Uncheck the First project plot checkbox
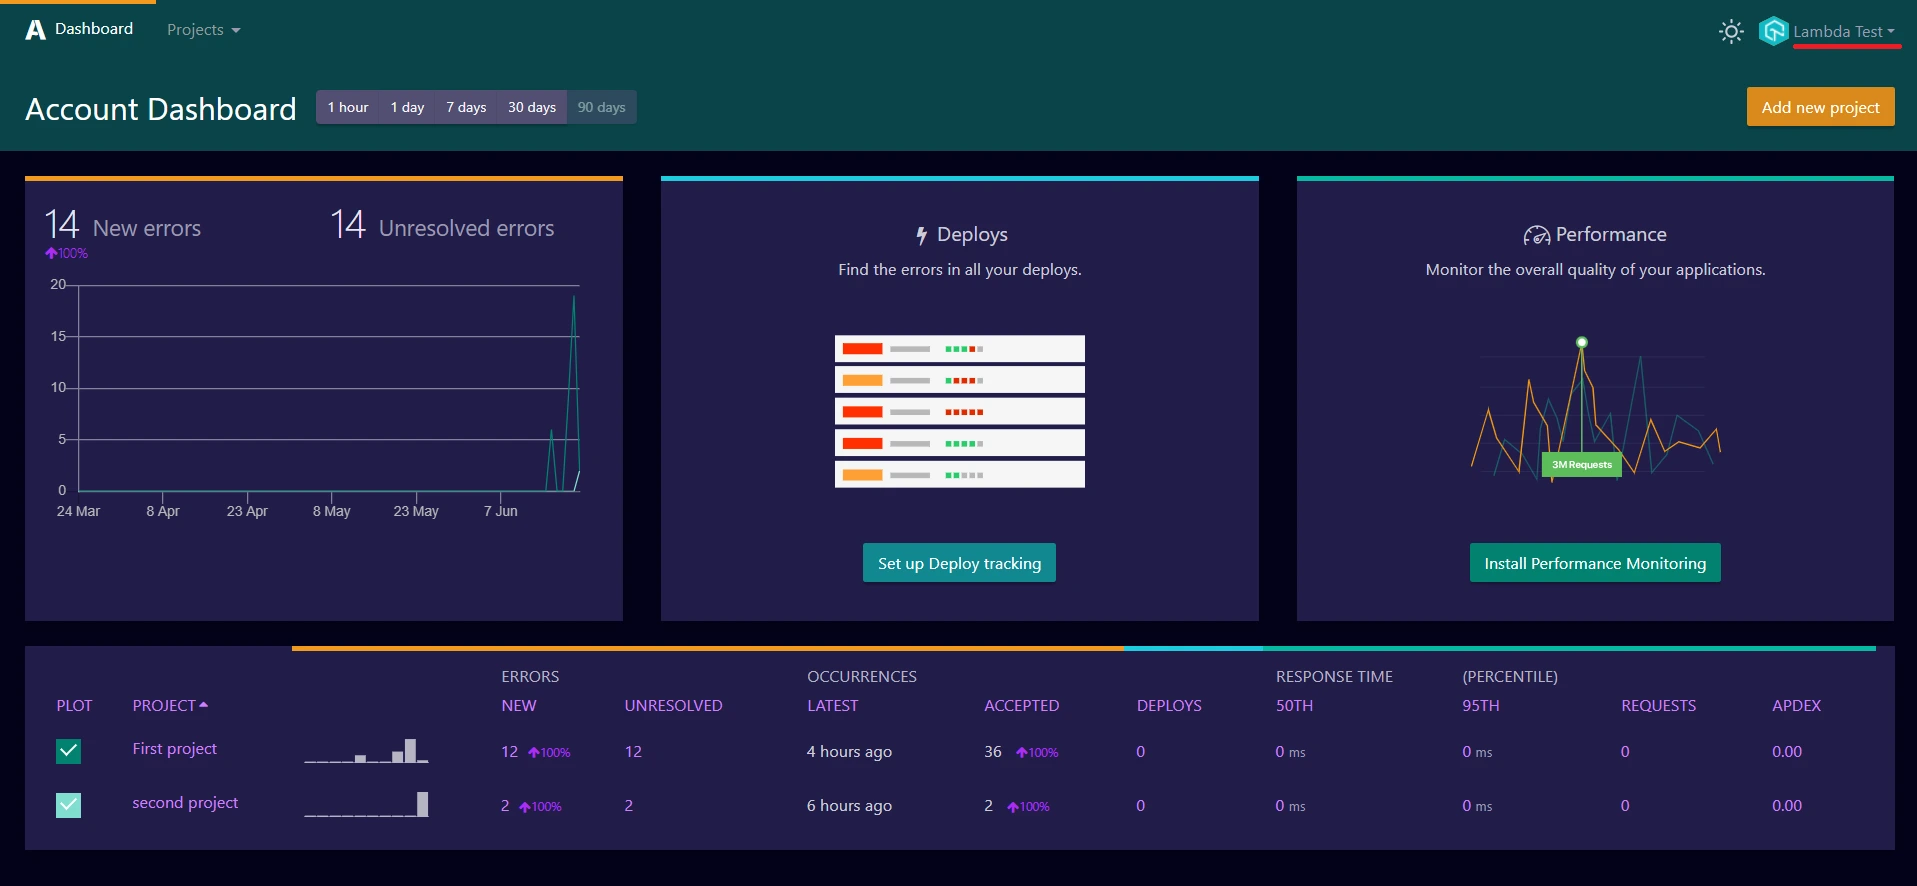 point(69,751)
